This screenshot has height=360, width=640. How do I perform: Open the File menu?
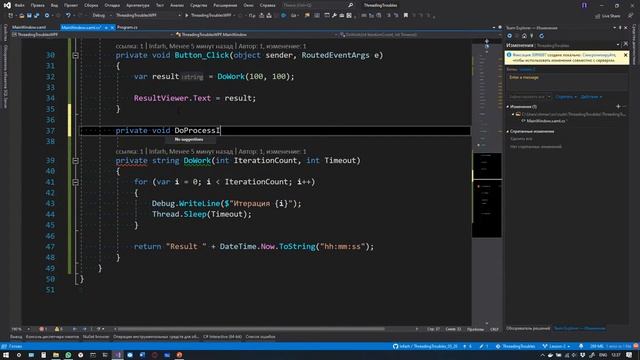[19, 5]
